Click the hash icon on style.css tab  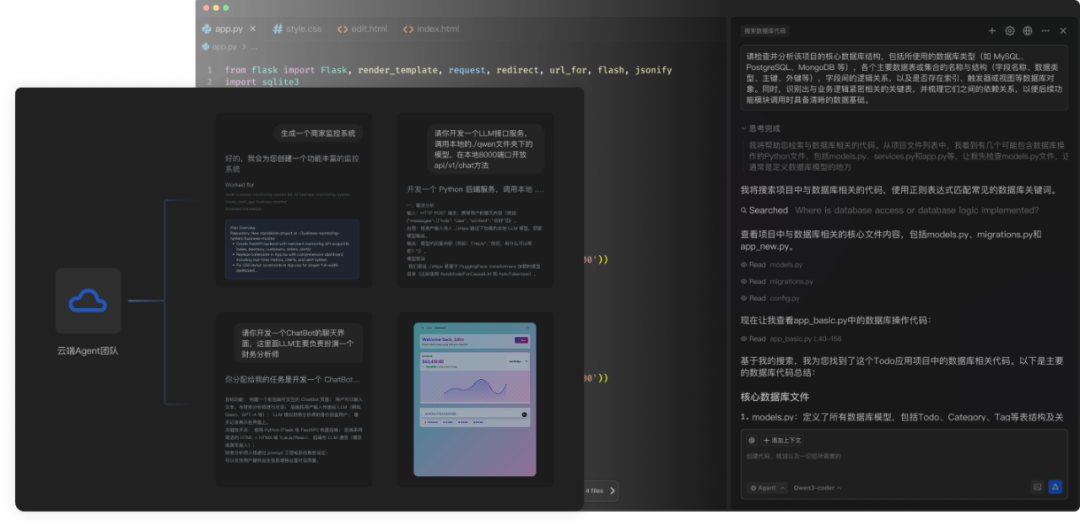coord(278,29)
